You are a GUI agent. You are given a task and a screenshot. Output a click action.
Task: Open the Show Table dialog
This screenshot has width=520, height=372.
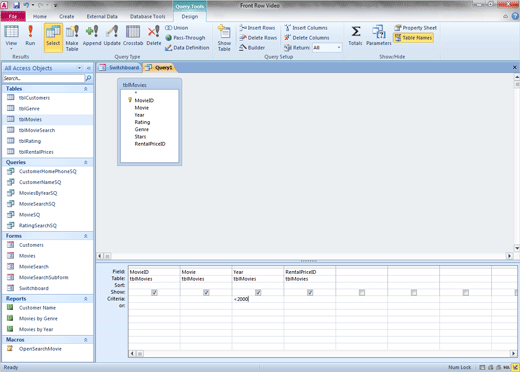click(224, 38)
